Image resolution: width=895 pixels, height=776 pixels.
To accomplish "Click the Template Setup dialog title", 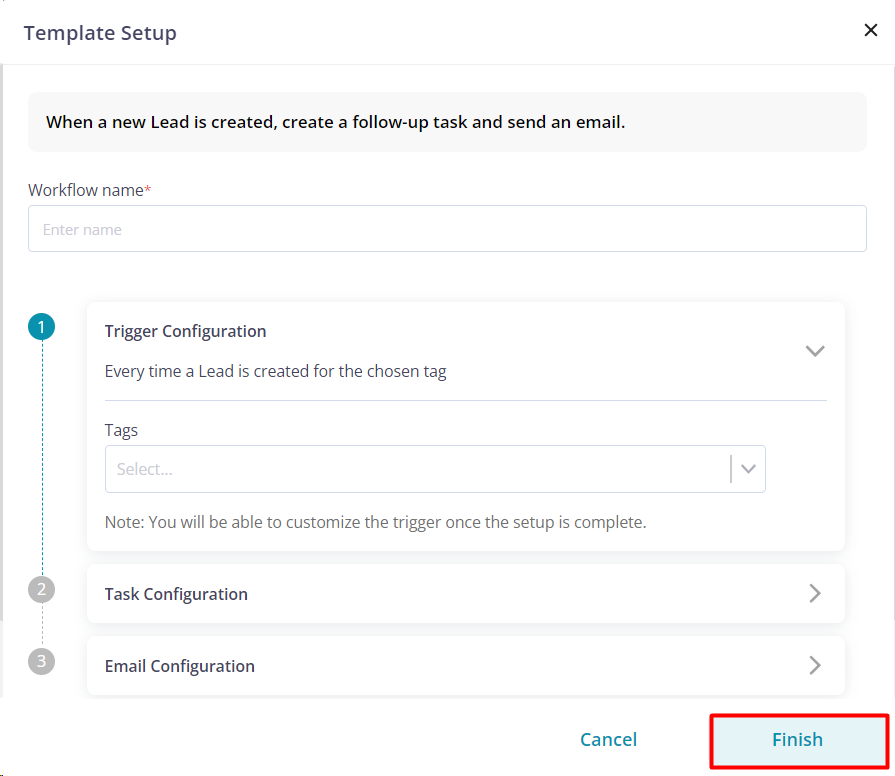I will (x=100, y=33).
